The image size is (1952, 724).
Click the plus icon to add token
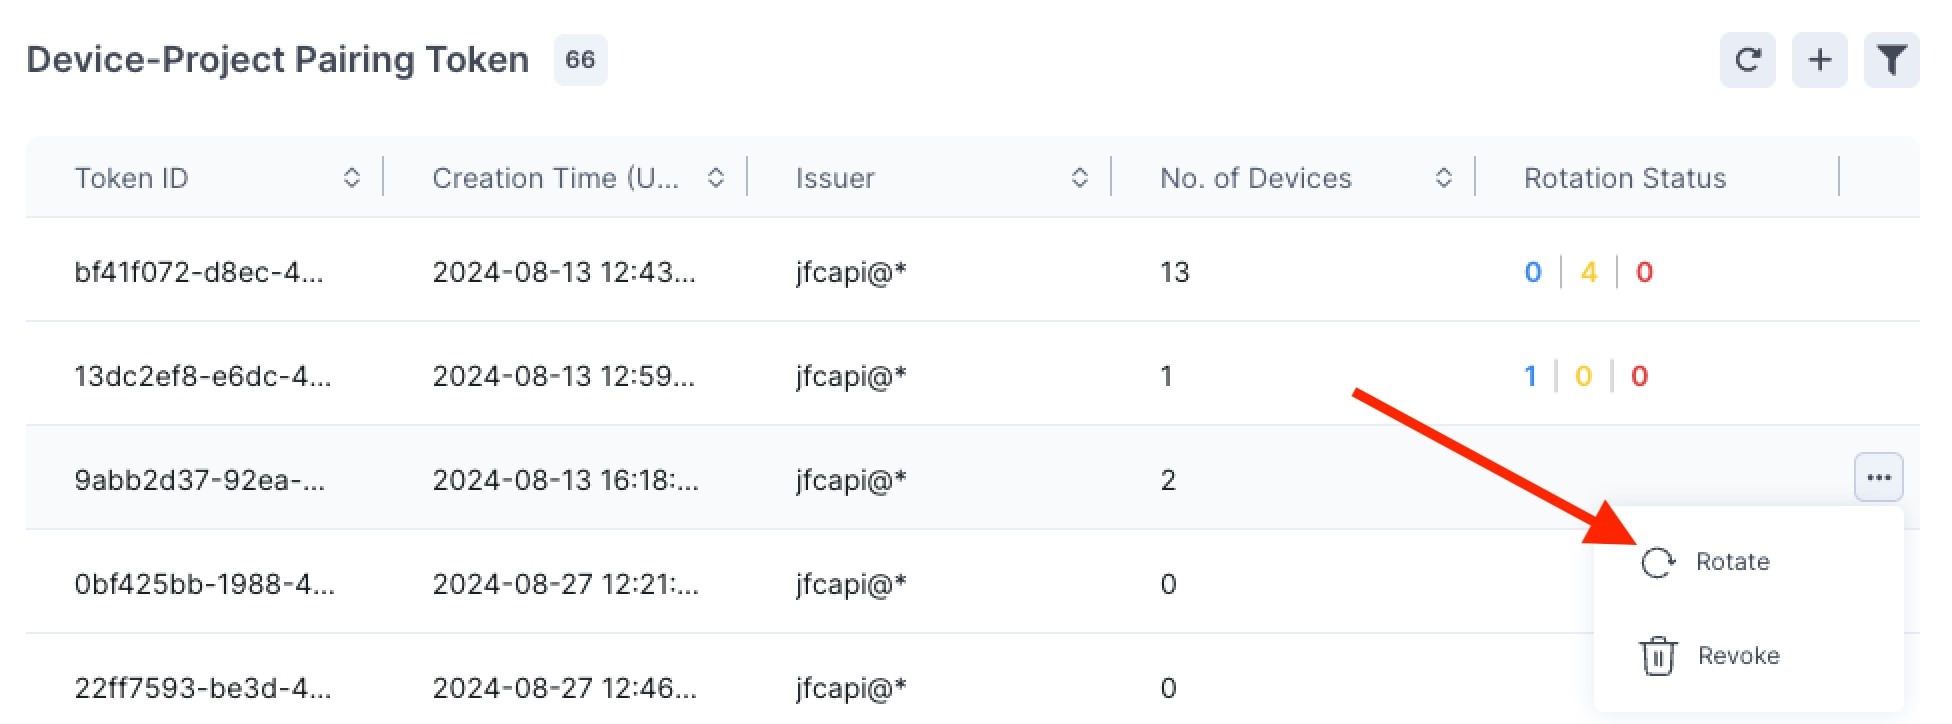click(1819, 60)
